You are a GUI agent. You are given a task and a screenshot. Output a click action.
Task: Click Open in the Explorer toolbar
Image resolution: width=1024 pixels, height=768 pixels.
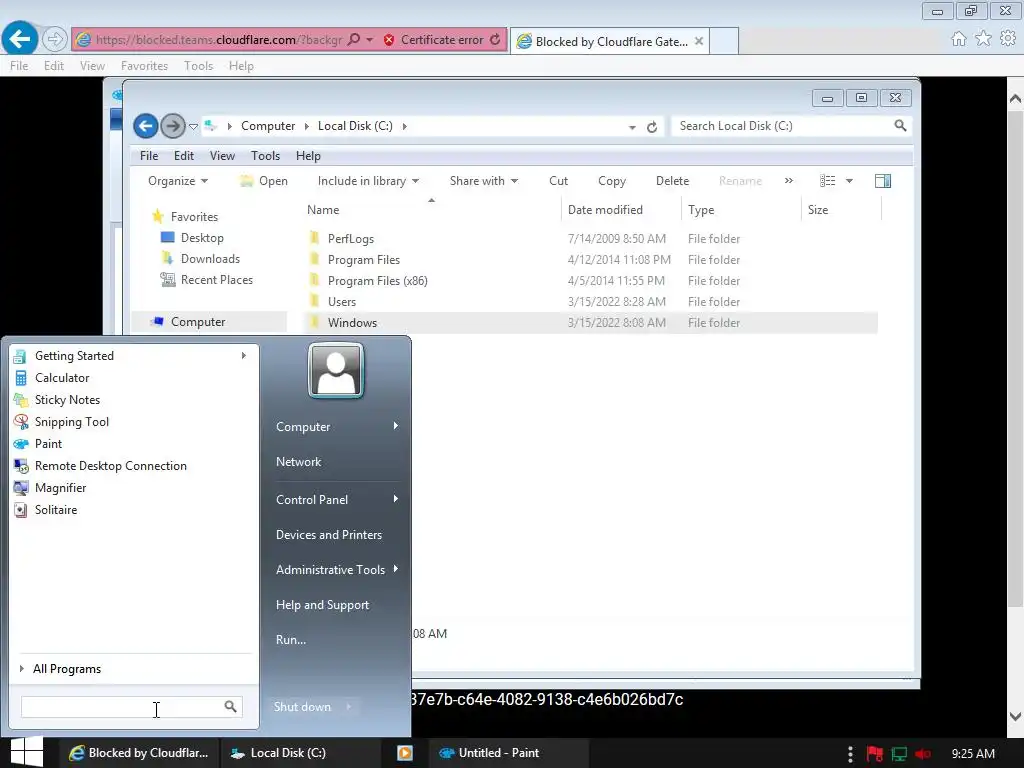[x=264, y=181]
